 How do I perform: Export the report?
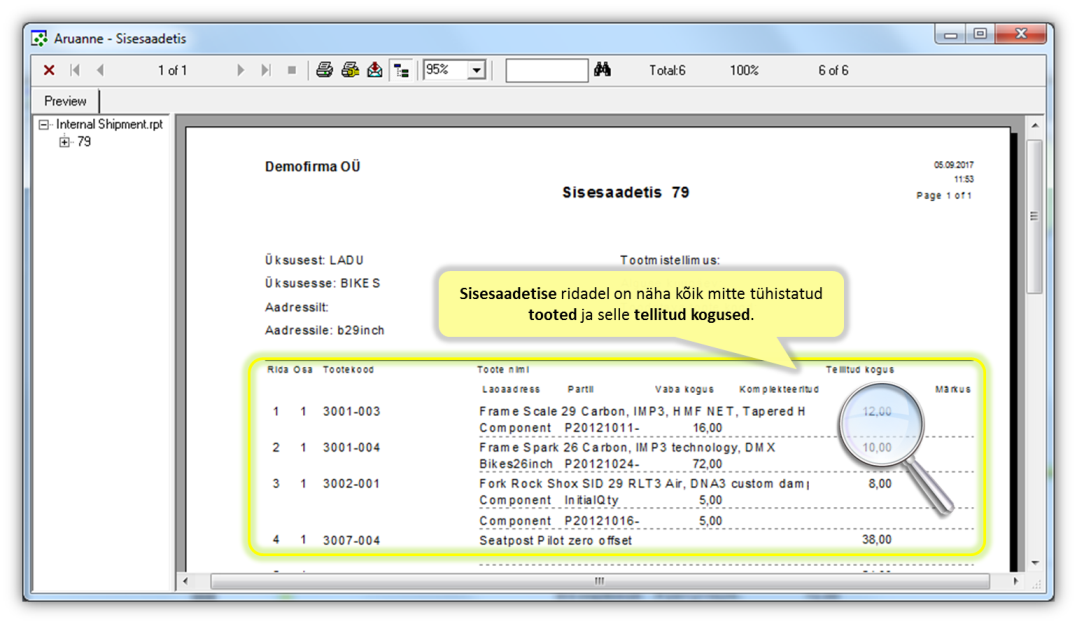tap(374, 69)
